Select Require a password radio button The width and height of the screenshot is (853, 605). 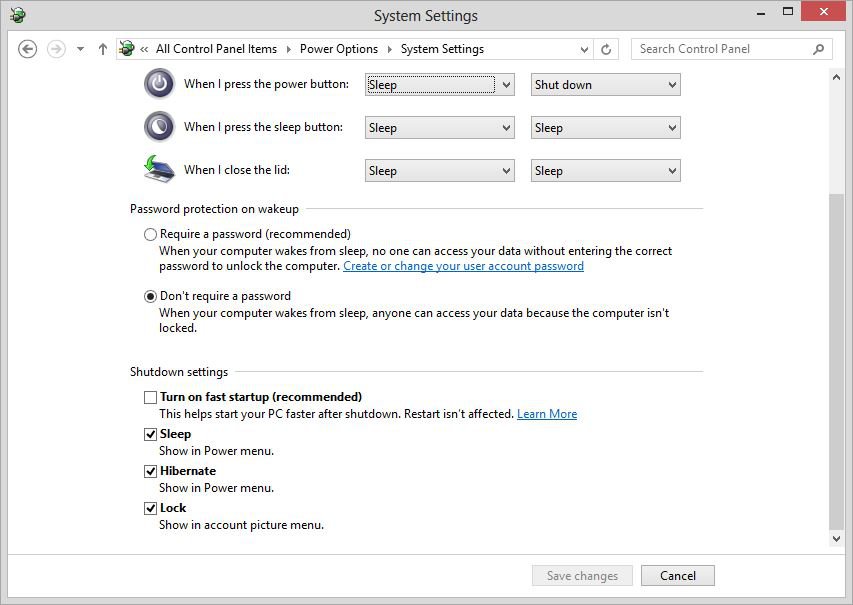(x=150, y=234)
